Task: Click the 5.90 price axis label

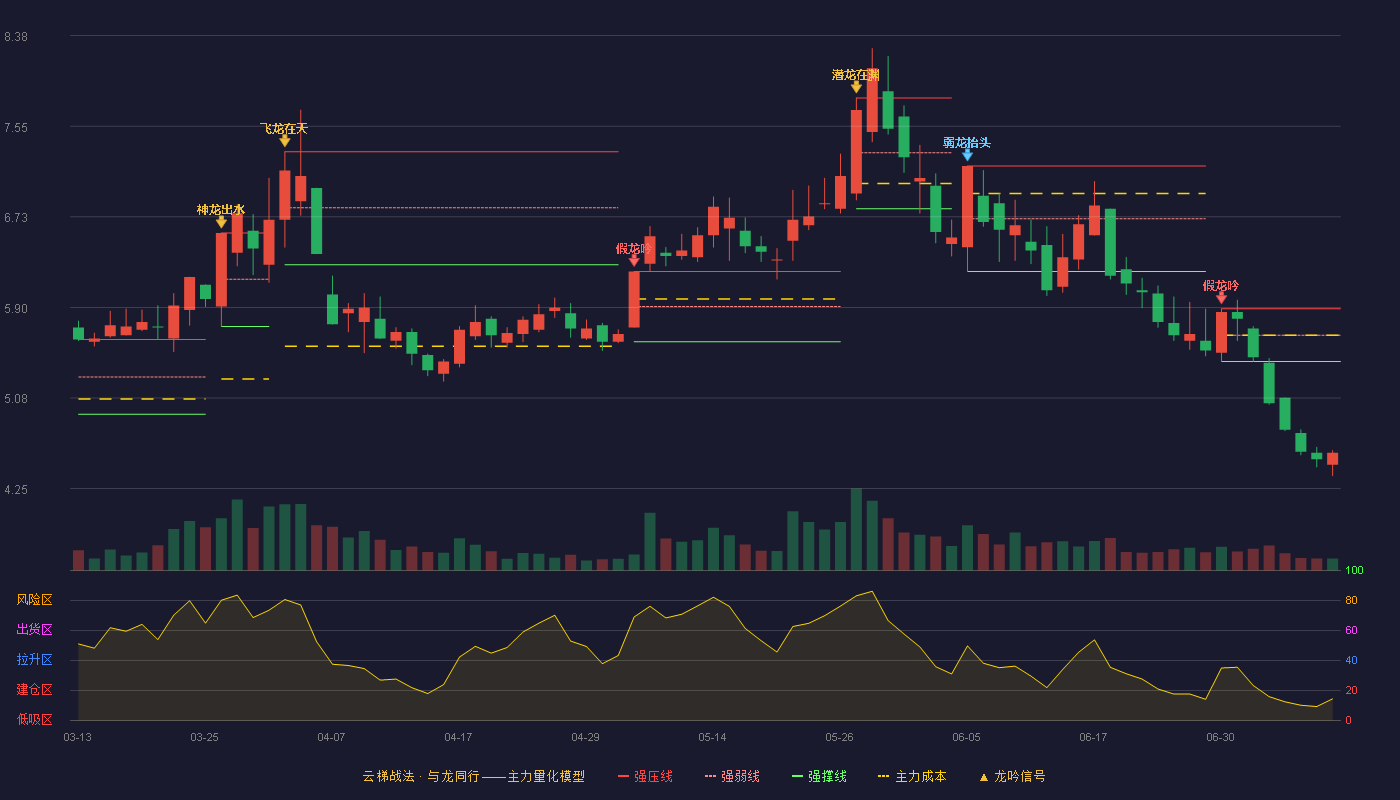Action: coord(16,309)
